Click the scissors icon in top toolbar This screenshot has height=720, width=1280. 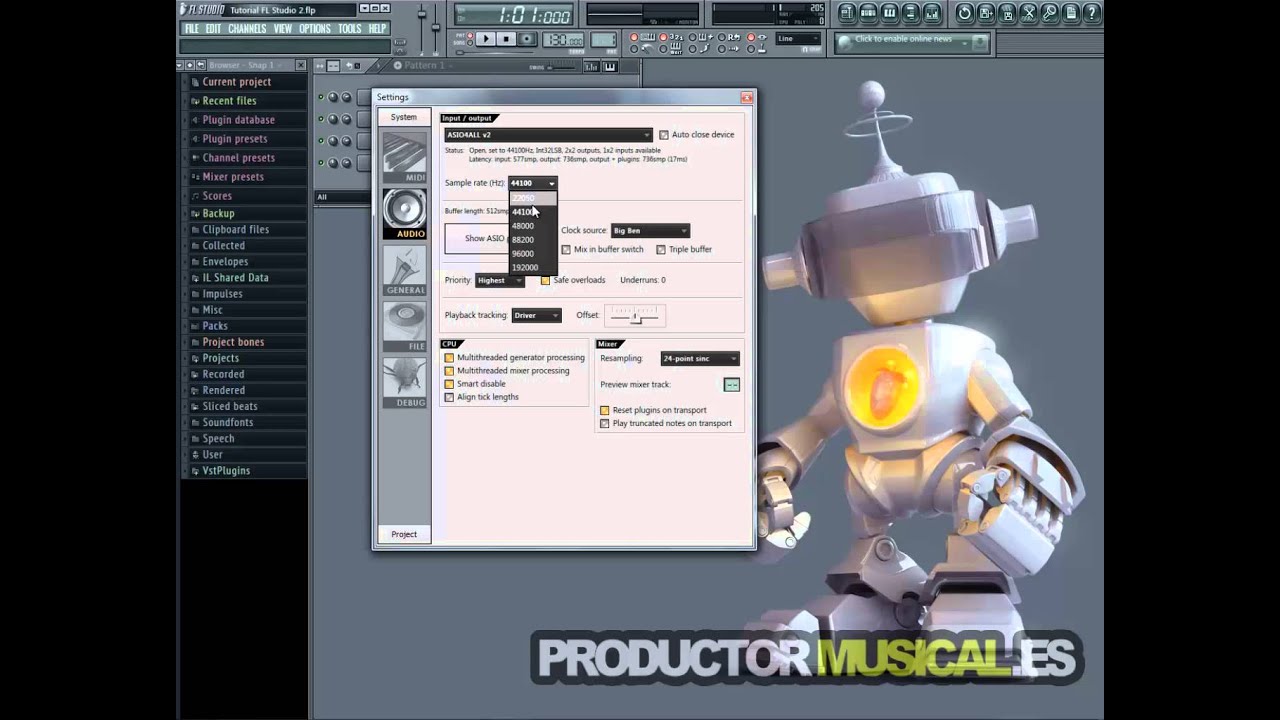(1028, 12)
